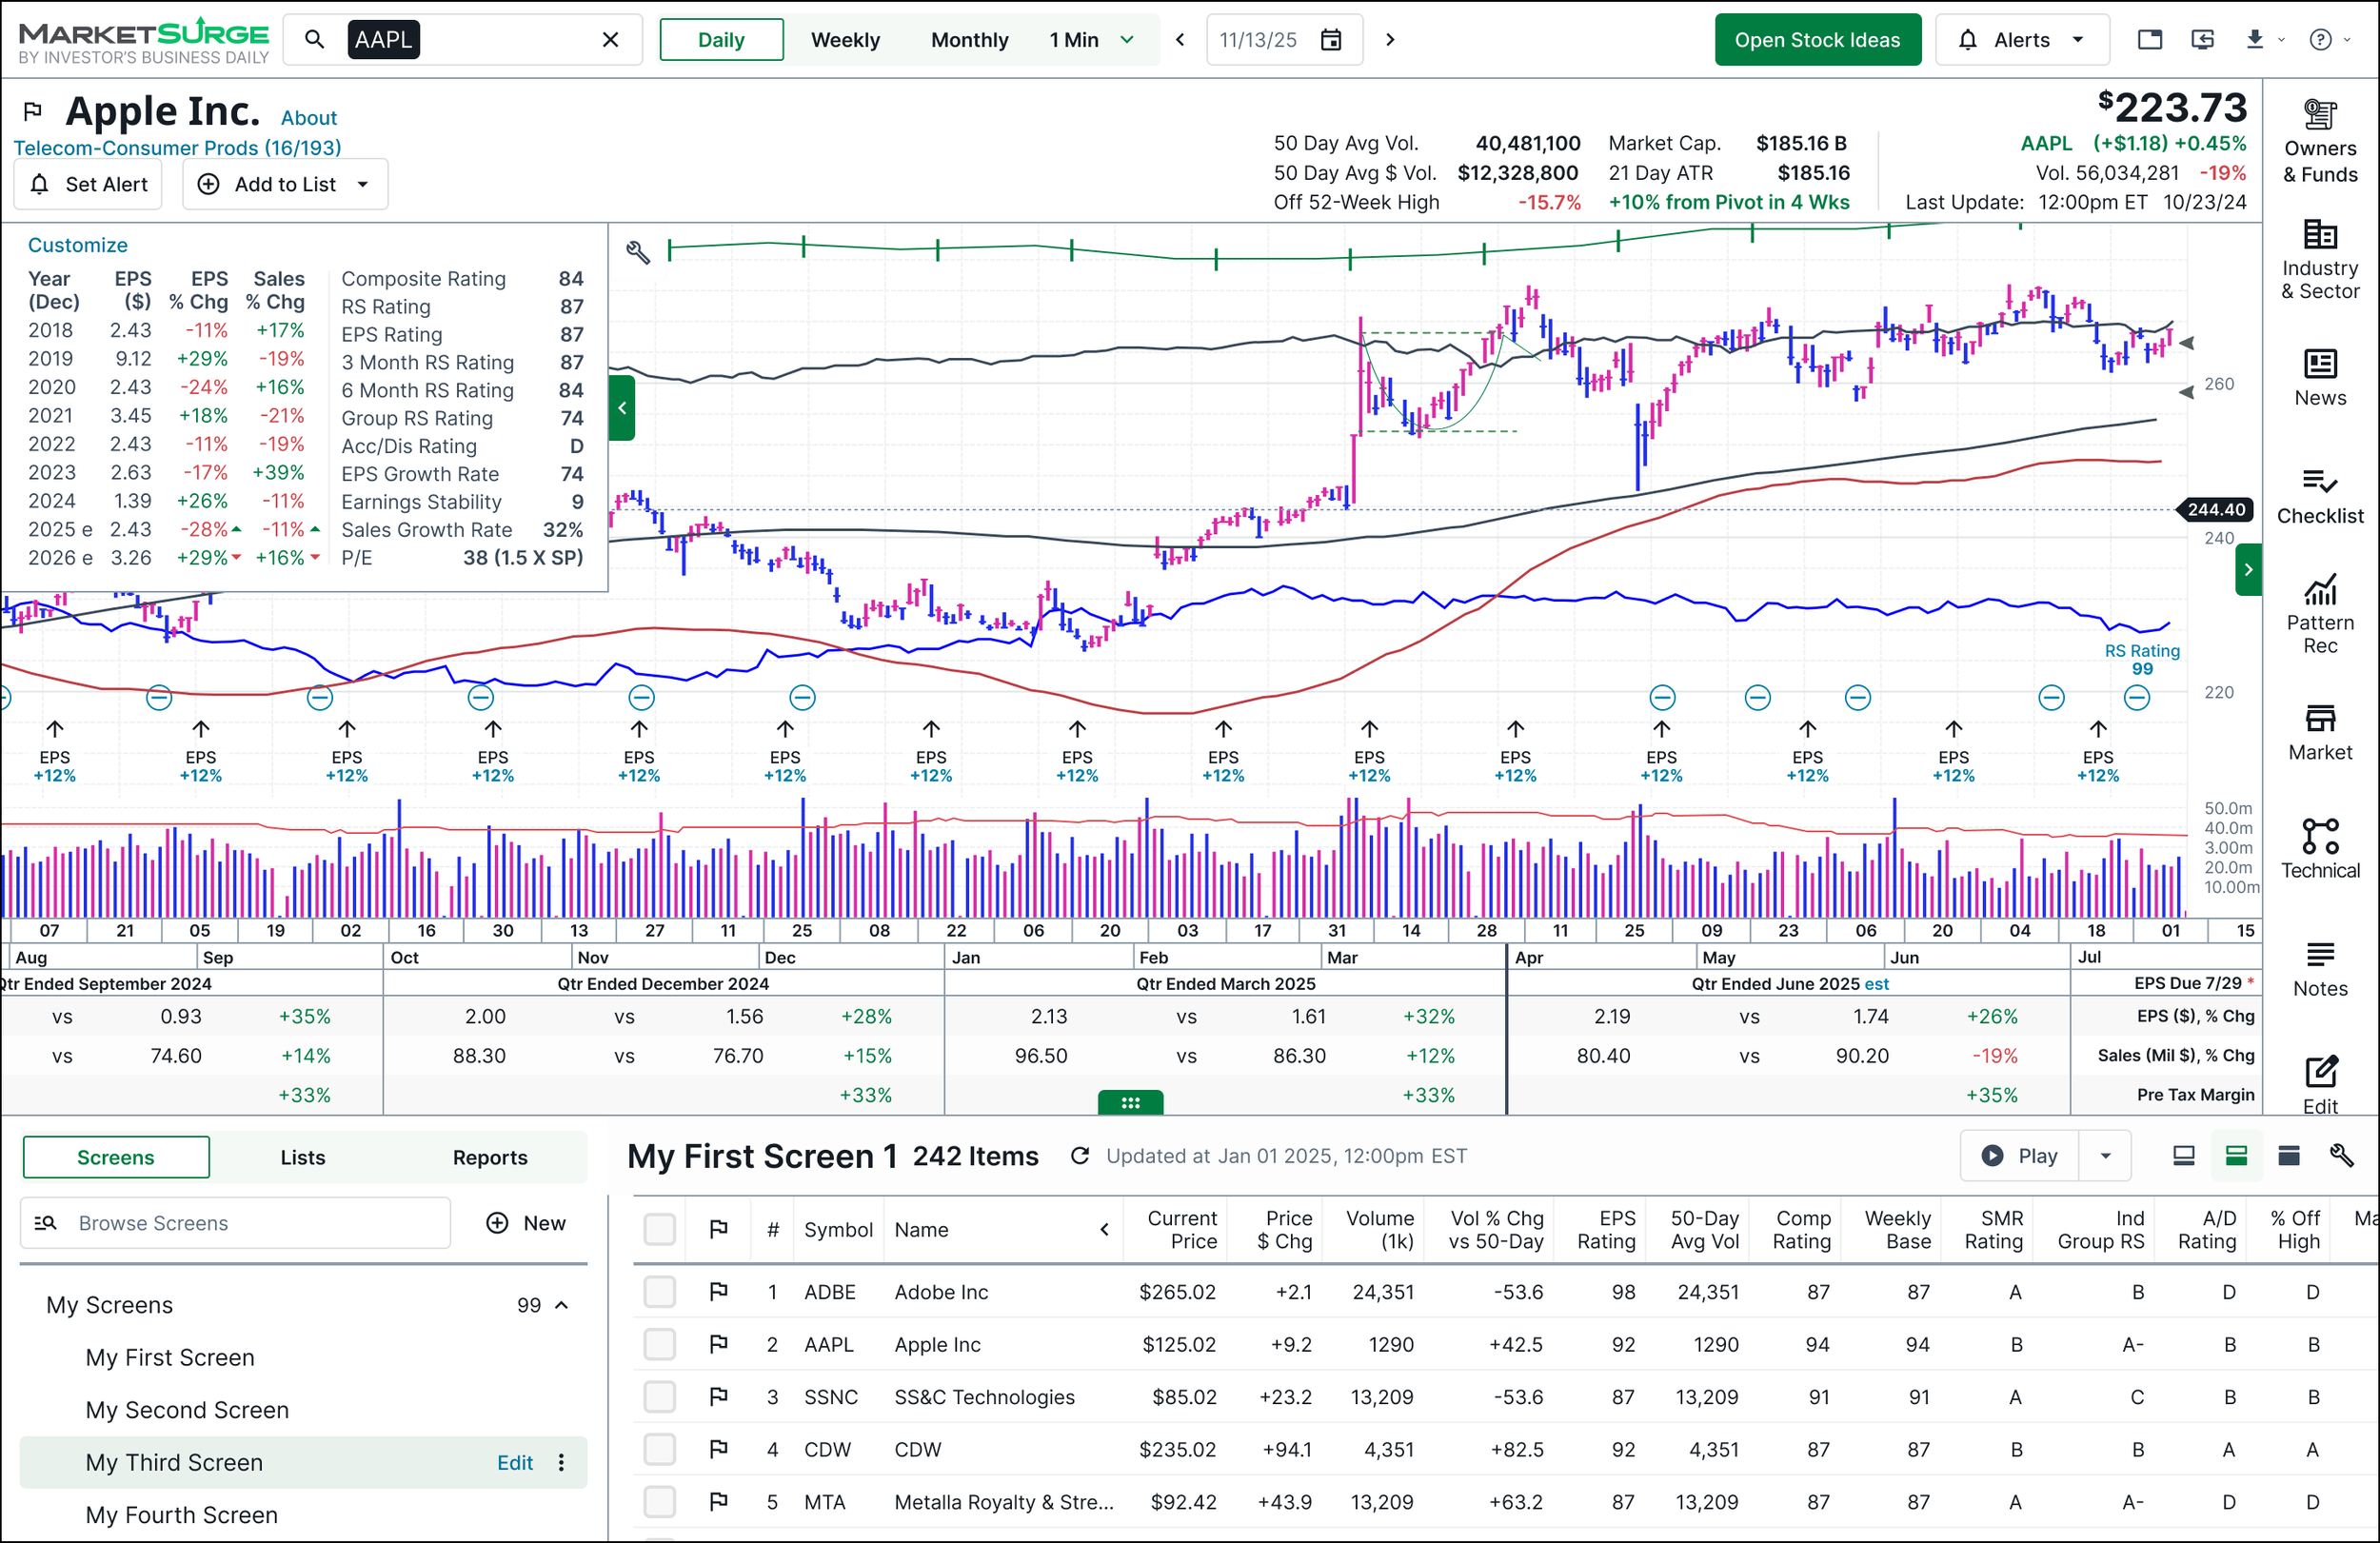
Task: Switch to the Weekly chart tab
Action: (845, 39)
